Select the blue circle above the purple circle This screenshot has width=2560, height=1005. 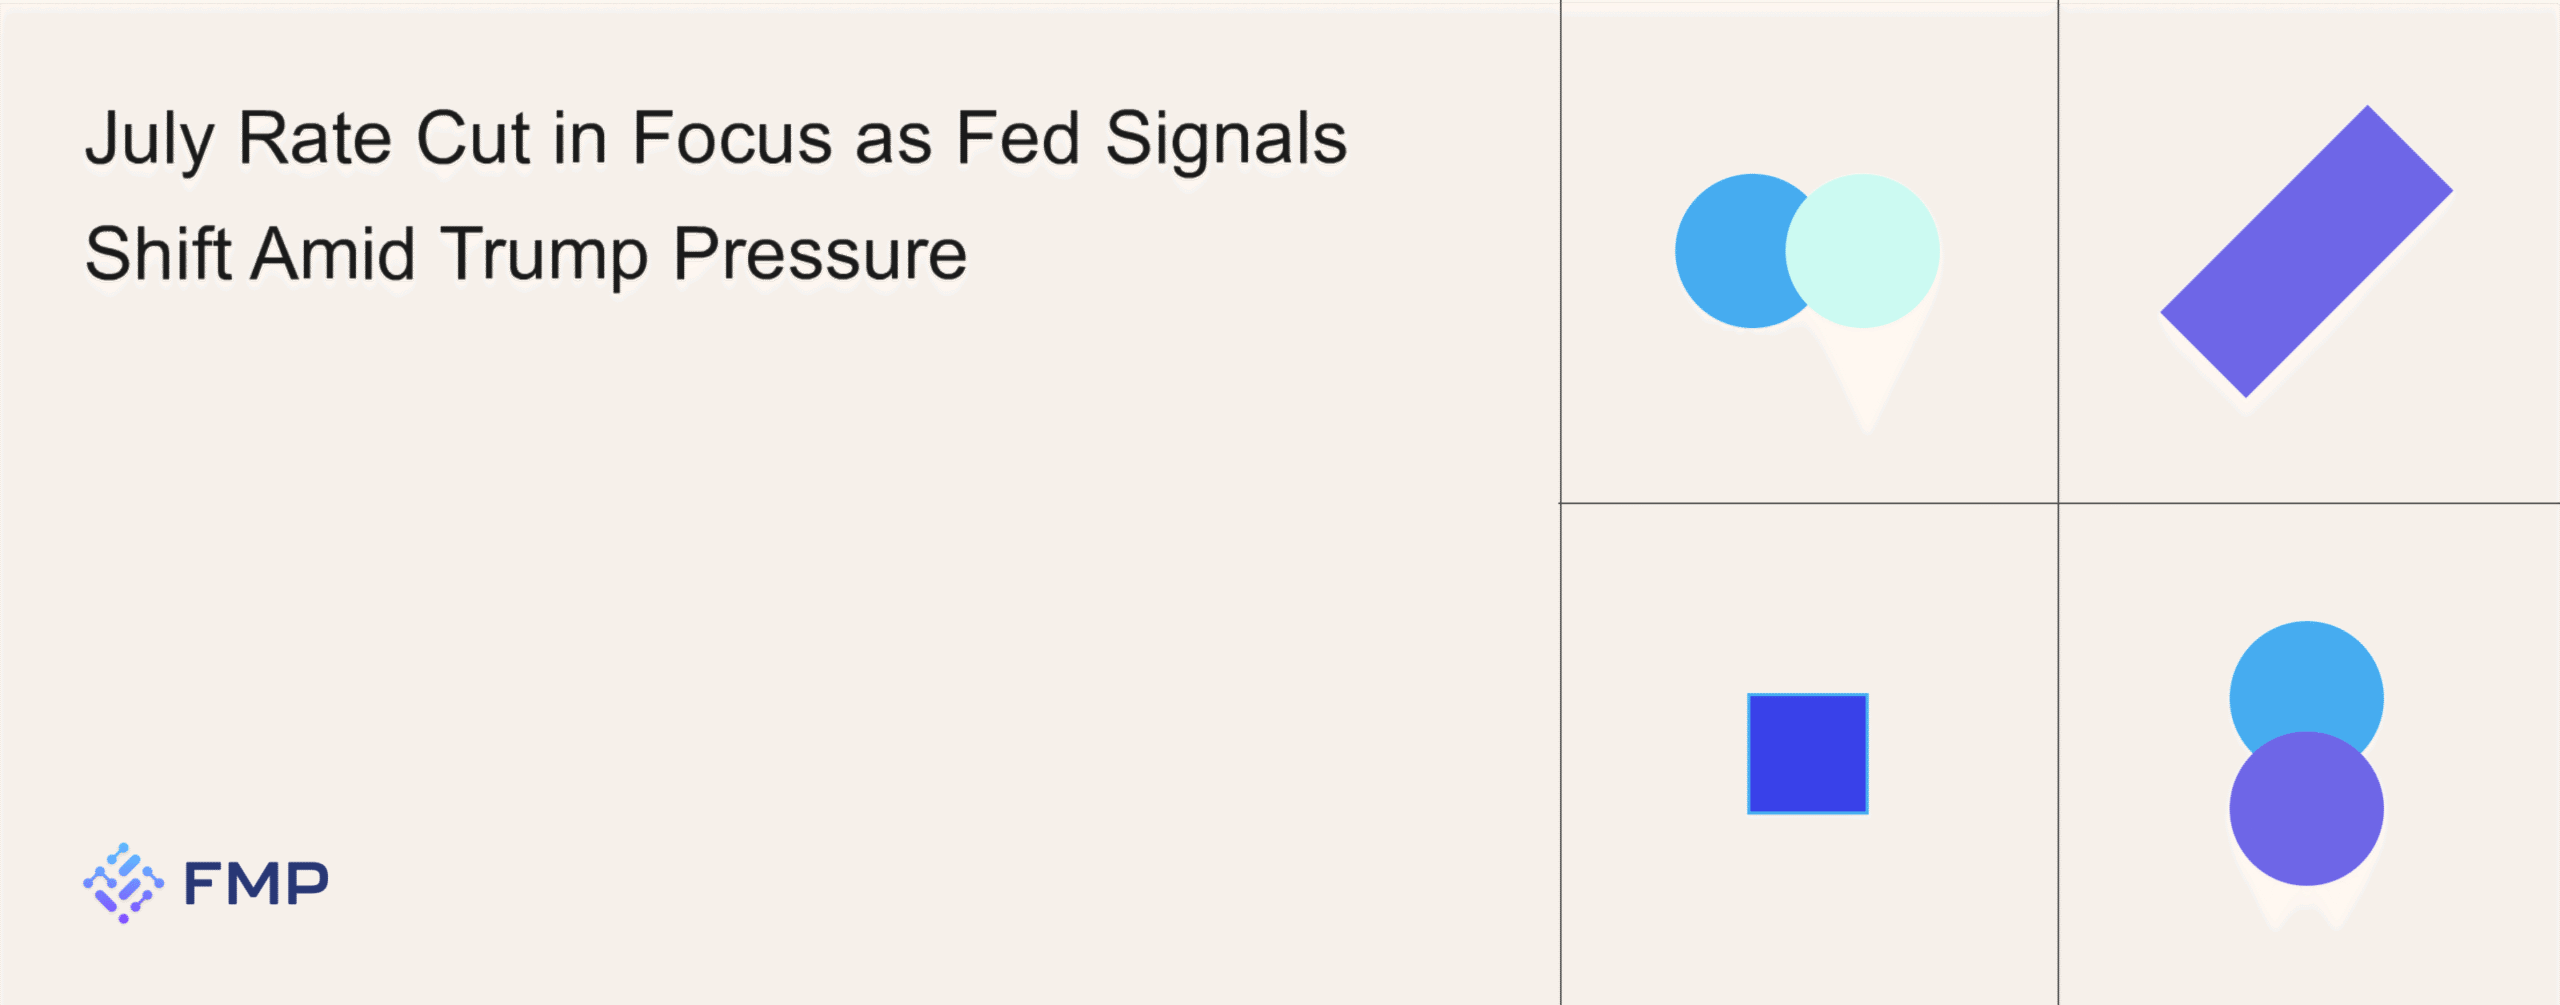[x=2306, y=680]
